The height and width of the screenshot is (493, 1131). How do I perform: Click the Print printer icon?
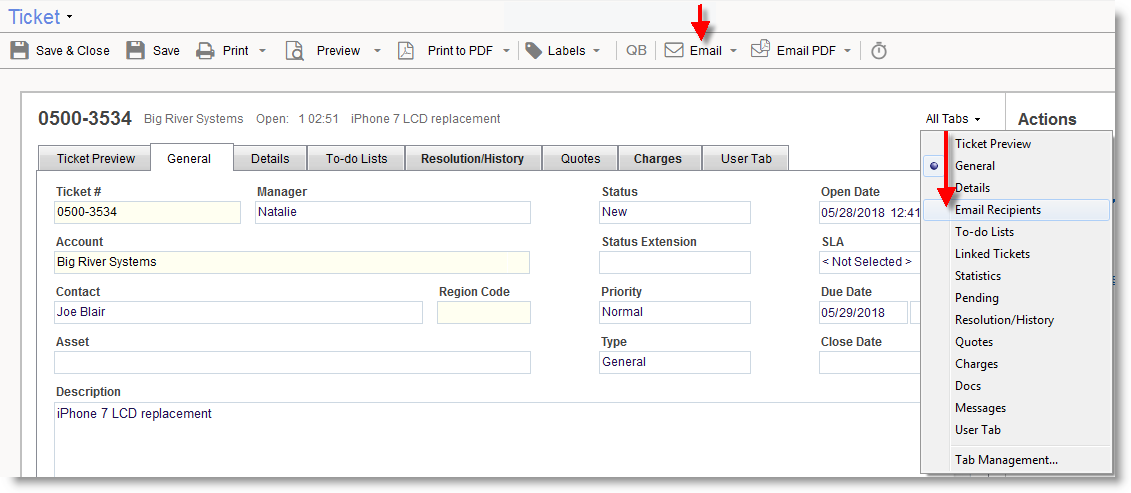[x=205, y=50]
